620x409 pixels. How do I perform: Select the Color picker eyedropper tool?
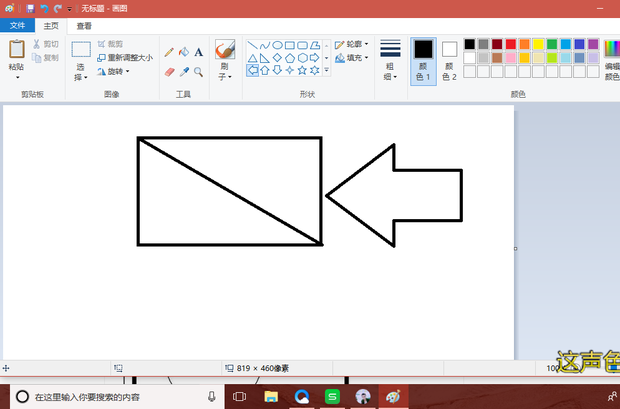coord(184,72)
